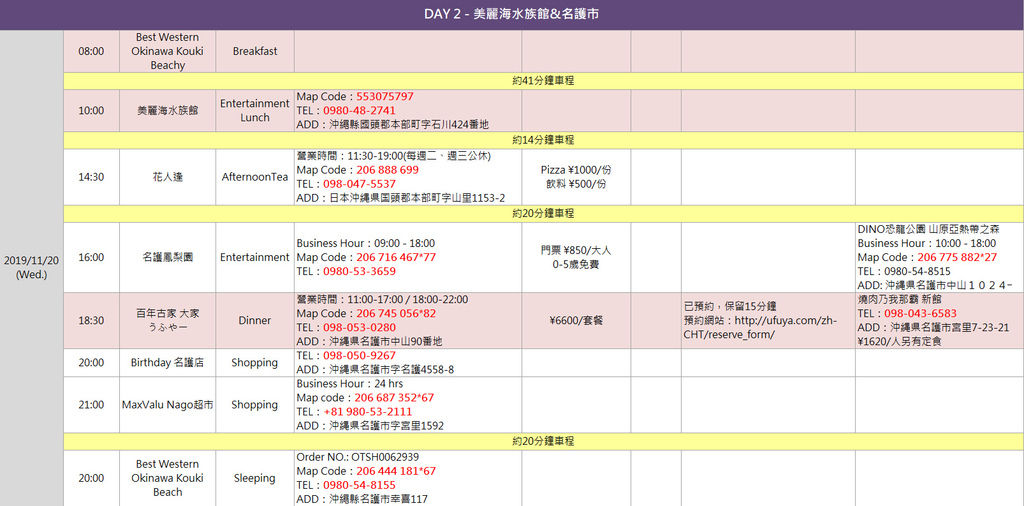Screen dimensions: 1024x506
Task: Click the Breakfast activity cell
Action: tap(255, 51)
